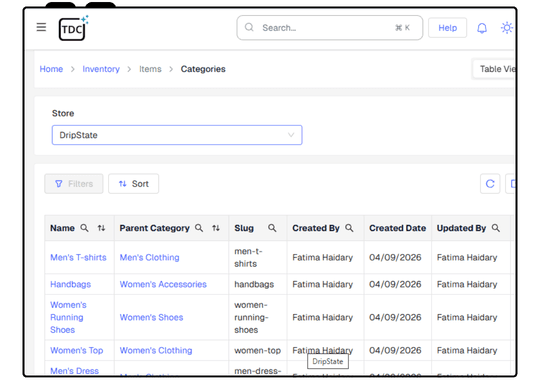This screenshot has height=384, width=540.
Task: Open the Women's Shoes parent category
Action: click(151, 318)
